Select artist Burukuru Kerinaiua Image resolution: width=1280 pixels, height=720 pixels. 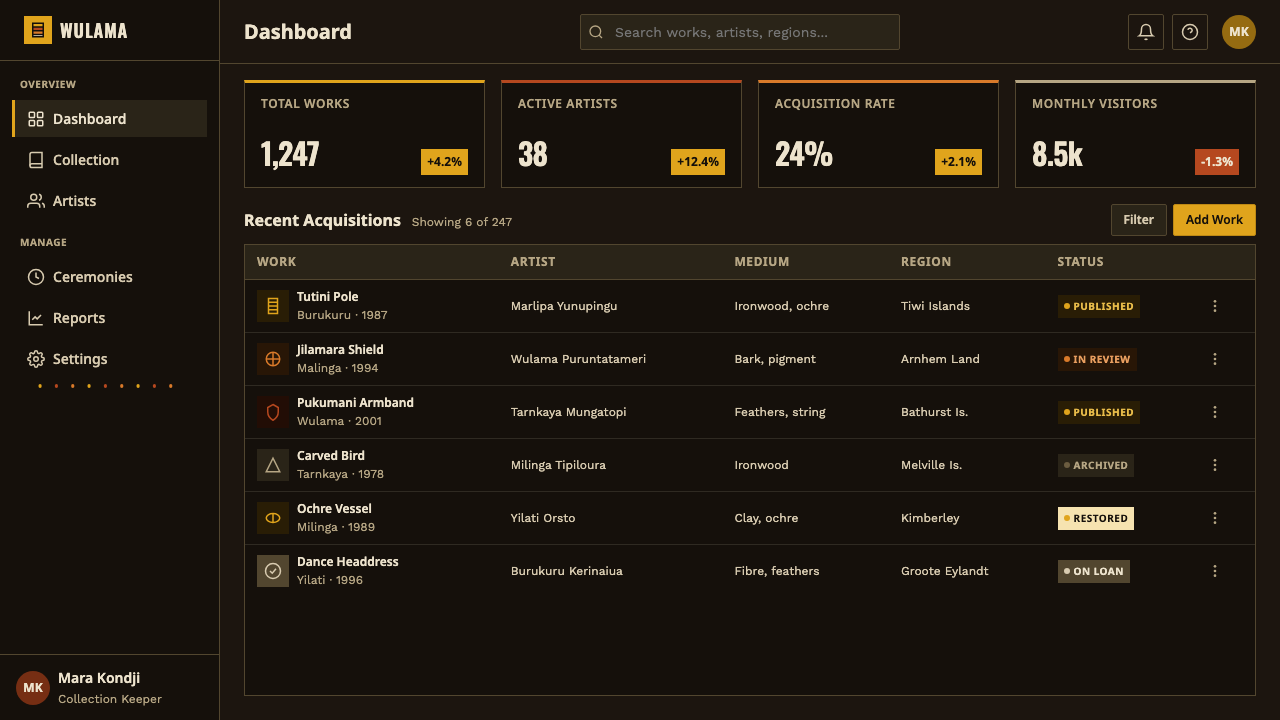(567, 571)
